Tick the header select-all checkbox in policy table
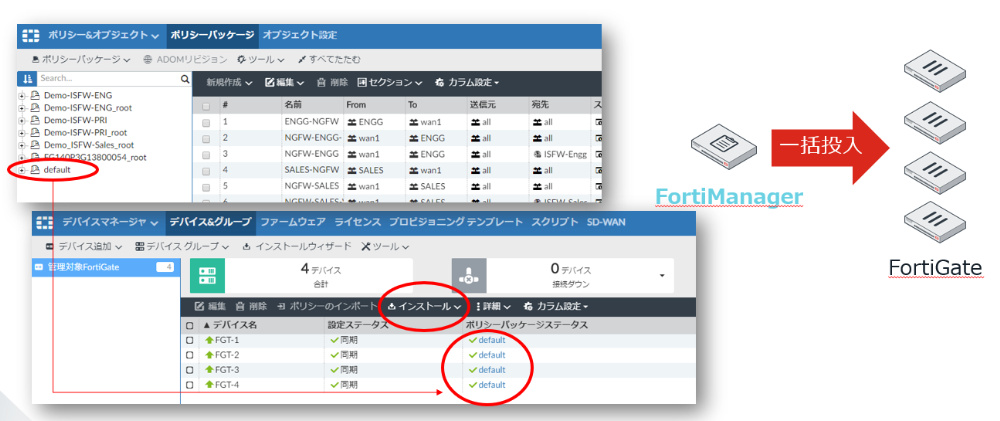 pos(205,105)
